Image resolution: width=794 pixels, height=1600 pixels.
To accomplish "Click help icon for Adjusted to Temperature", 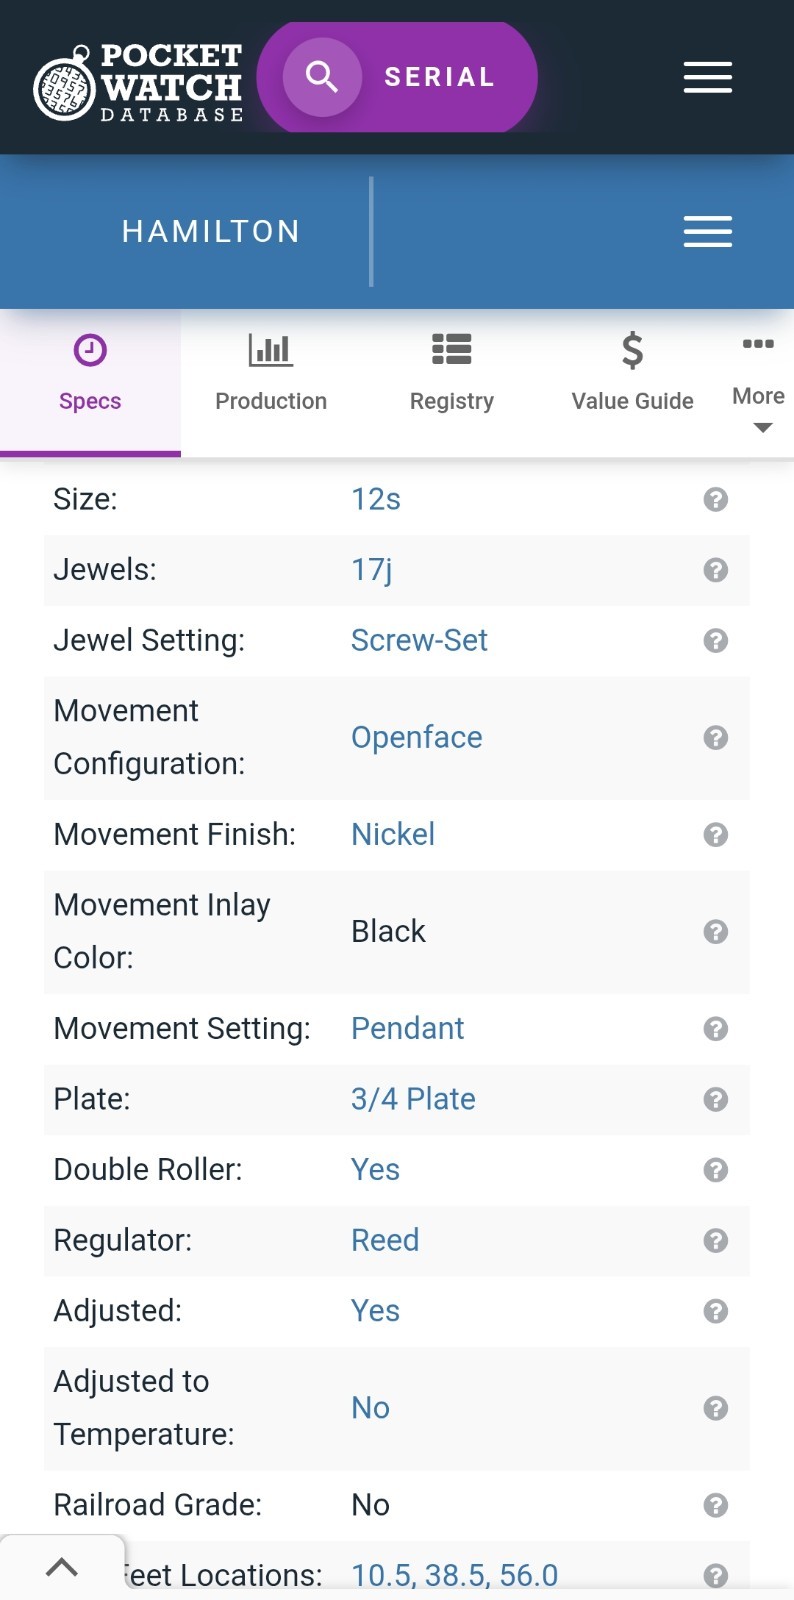I will click(715, 1408).
